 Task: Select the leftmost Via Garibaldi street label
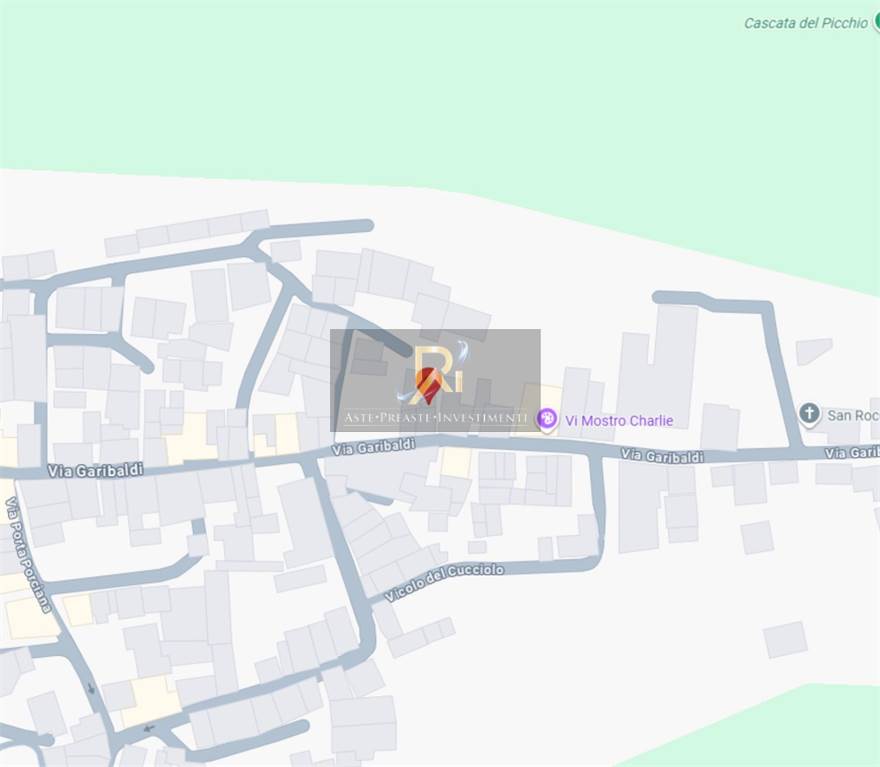tap(95, 470)
